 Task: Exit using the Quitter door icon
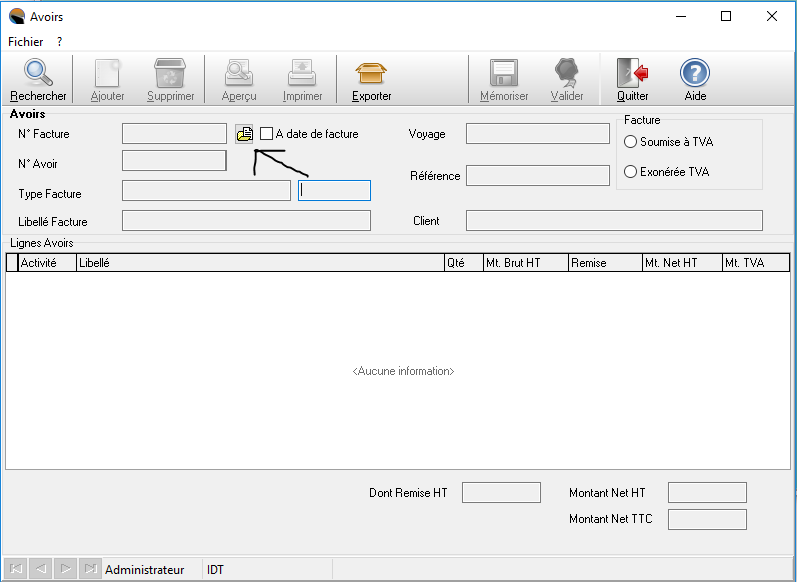[632, 74]
